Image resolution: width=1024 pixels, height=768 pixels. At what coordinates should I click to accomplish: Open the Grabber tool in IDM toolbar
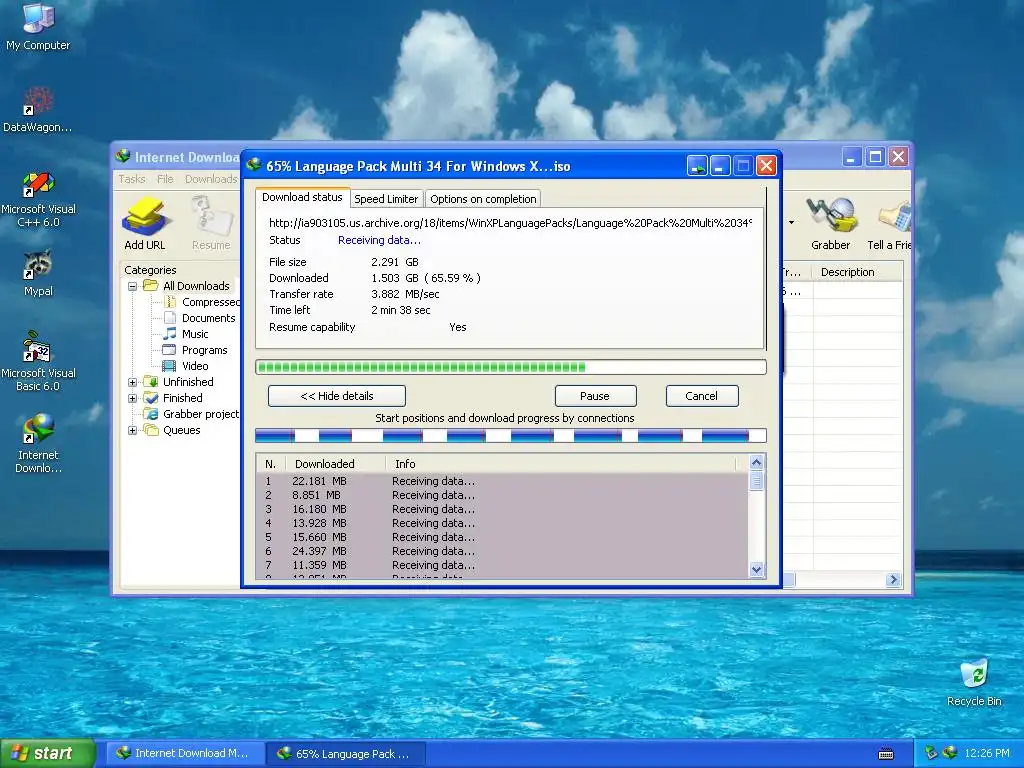pos(830,224)
